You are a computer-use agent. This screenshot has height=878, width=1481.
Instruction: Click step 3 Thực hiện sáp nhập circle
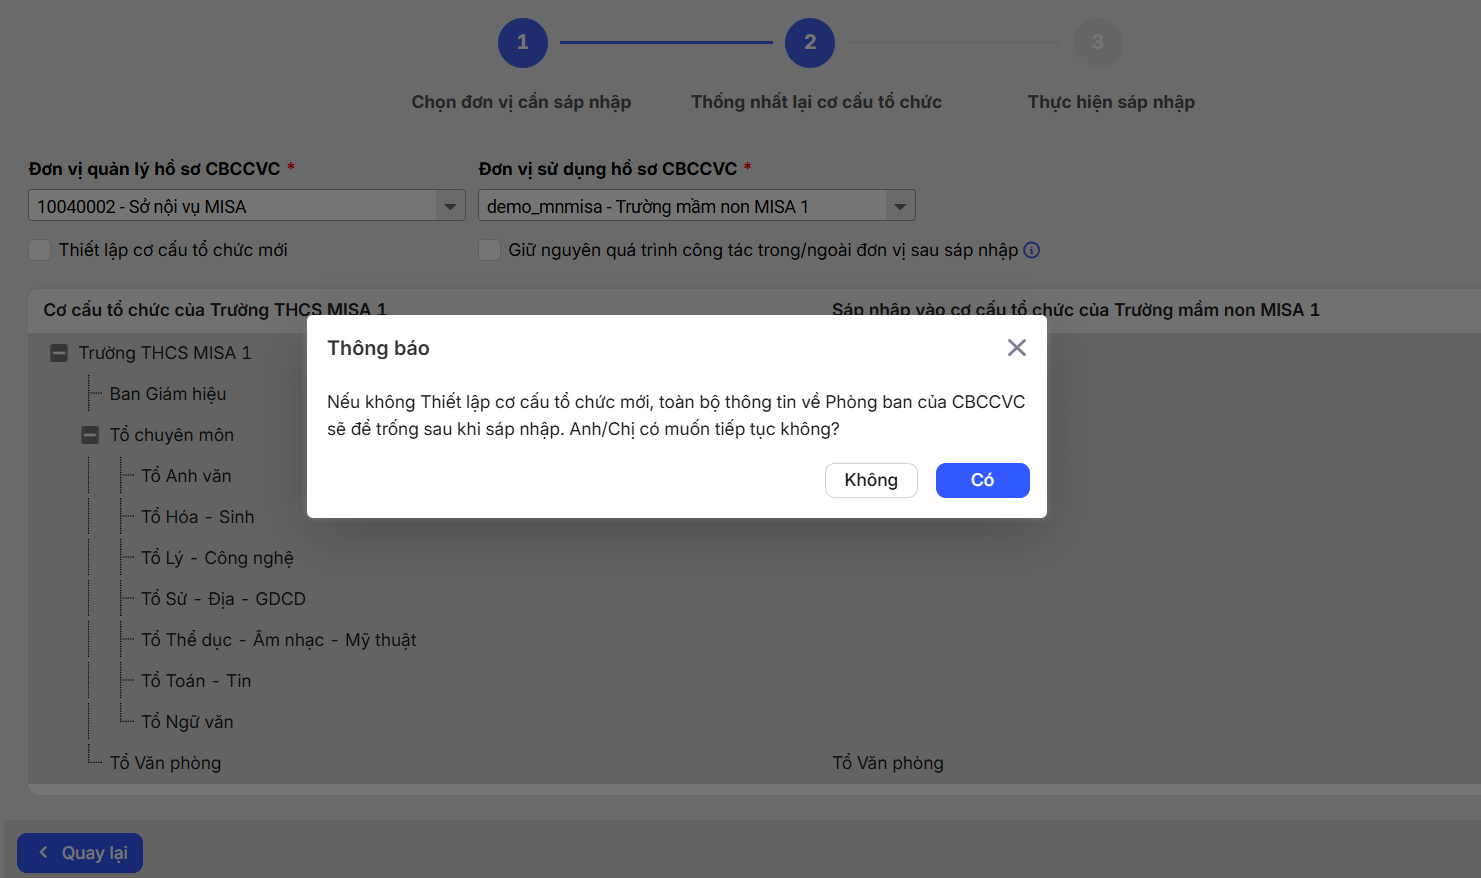click(1097, 43)
